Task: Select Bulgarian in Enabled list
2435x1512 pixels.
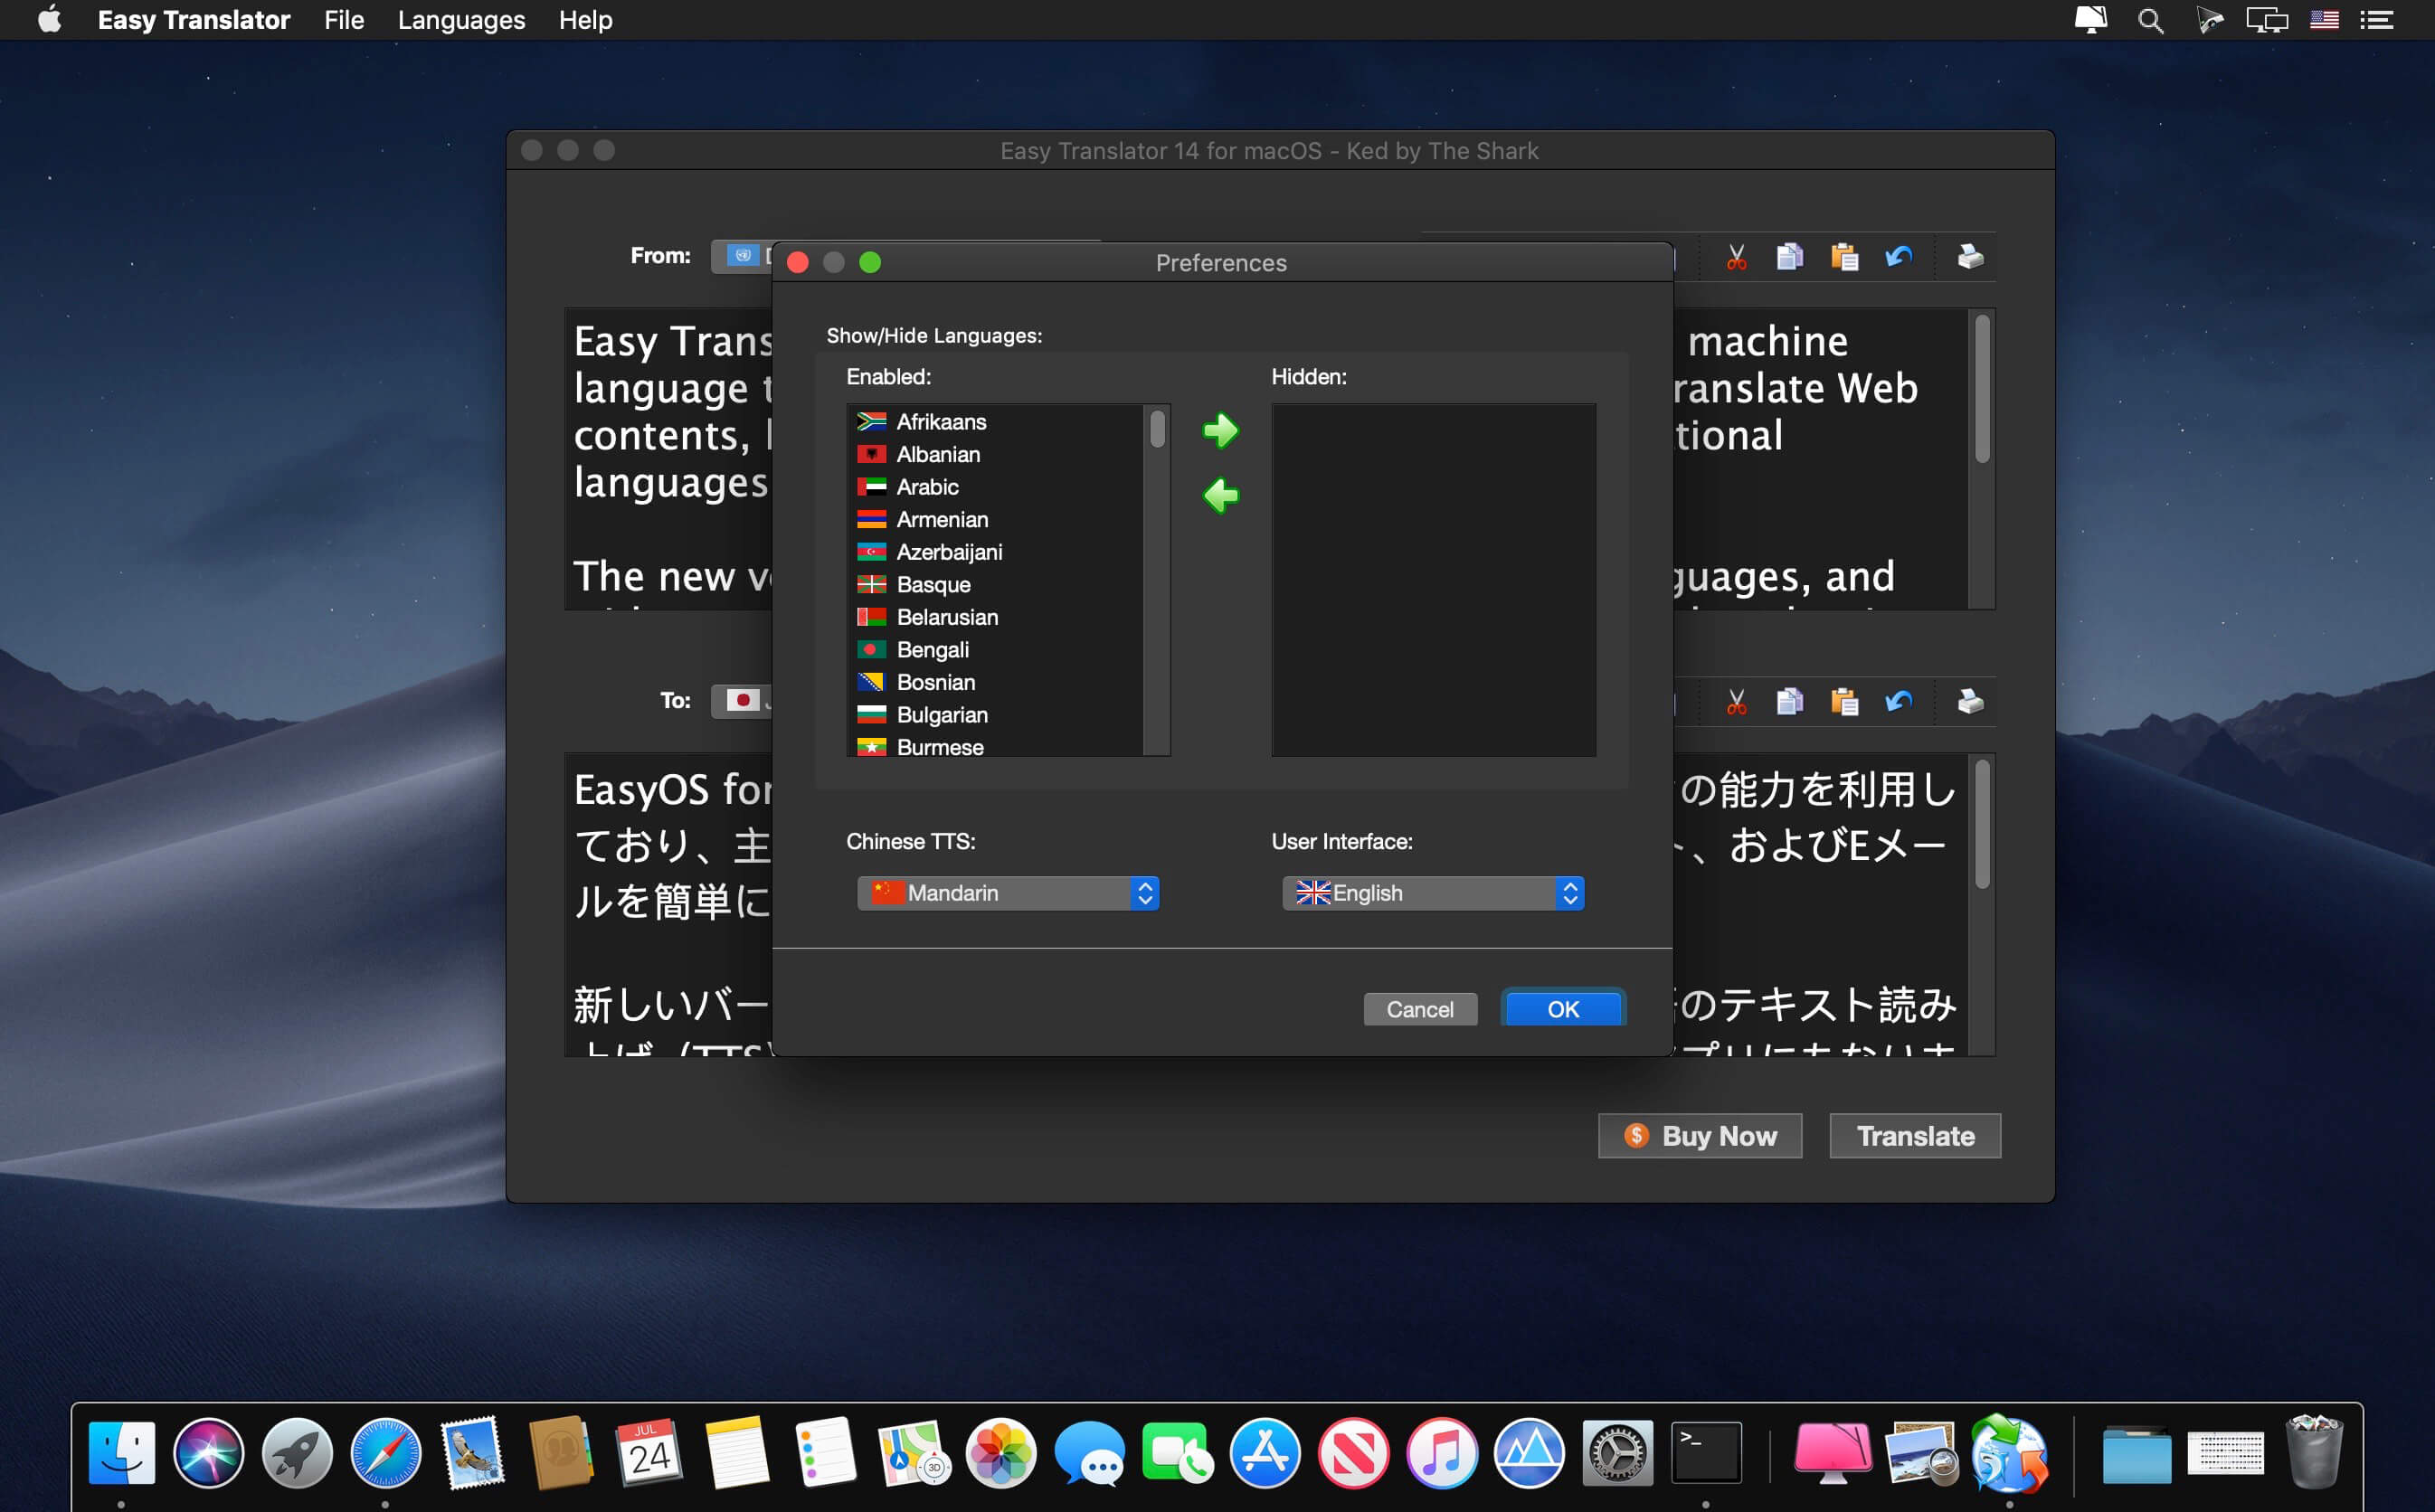Action: click(x=996, y=714)
